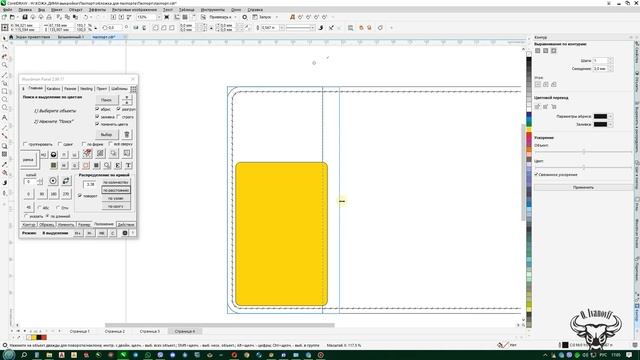Enable the 'группировать' checkbox
640x360 pixels.
(x=25, y=144)
